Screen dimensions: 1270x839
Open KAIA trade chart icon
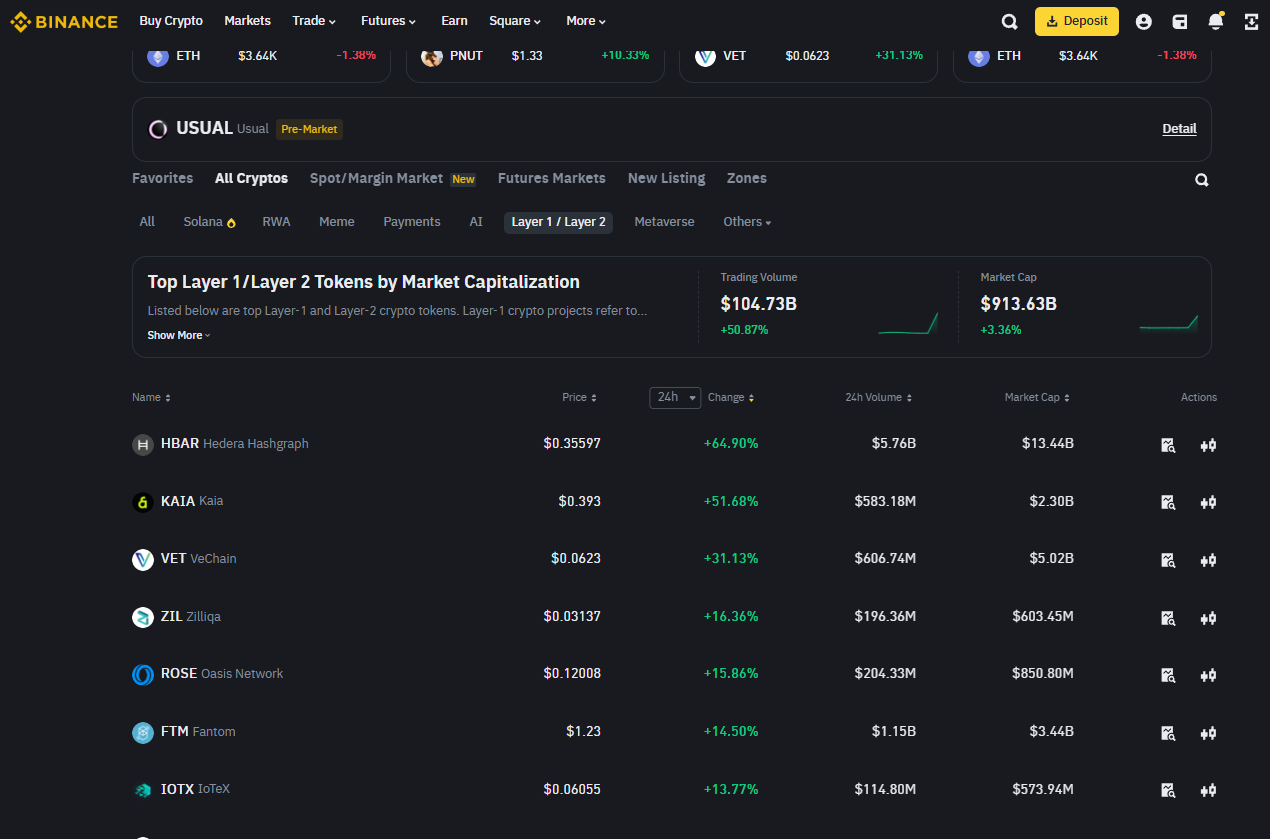pyautogui.click(x=1208, y=502)
